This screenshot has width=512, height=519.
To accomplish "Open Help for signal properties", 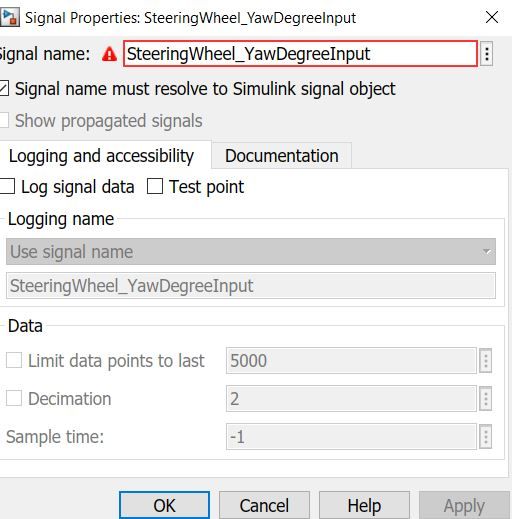I will tap(364, 505).
